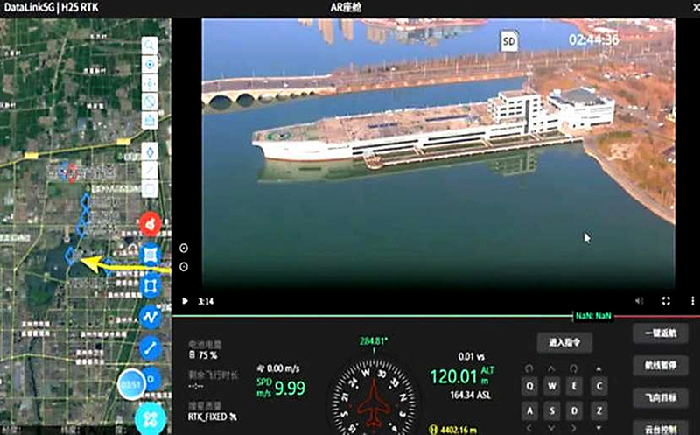Click the blue two-point line measurement button

tap(150, 348)
